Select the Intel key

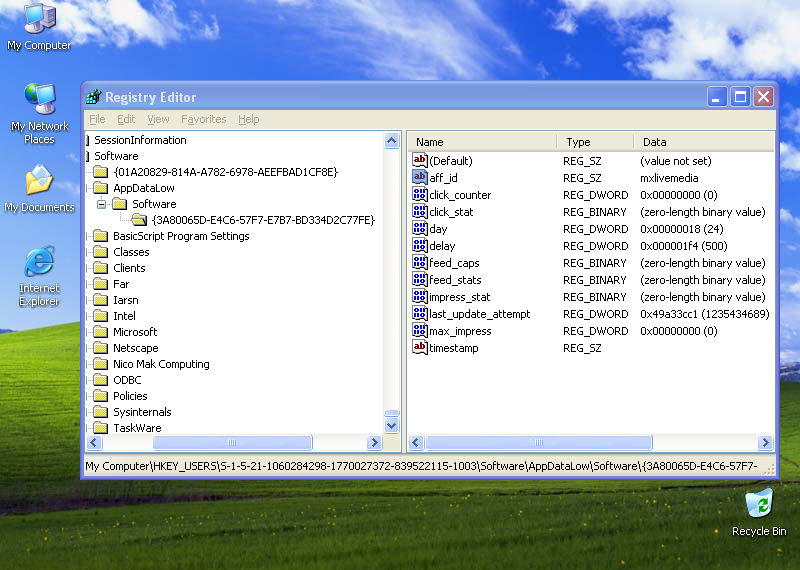[x=124, y=316]
